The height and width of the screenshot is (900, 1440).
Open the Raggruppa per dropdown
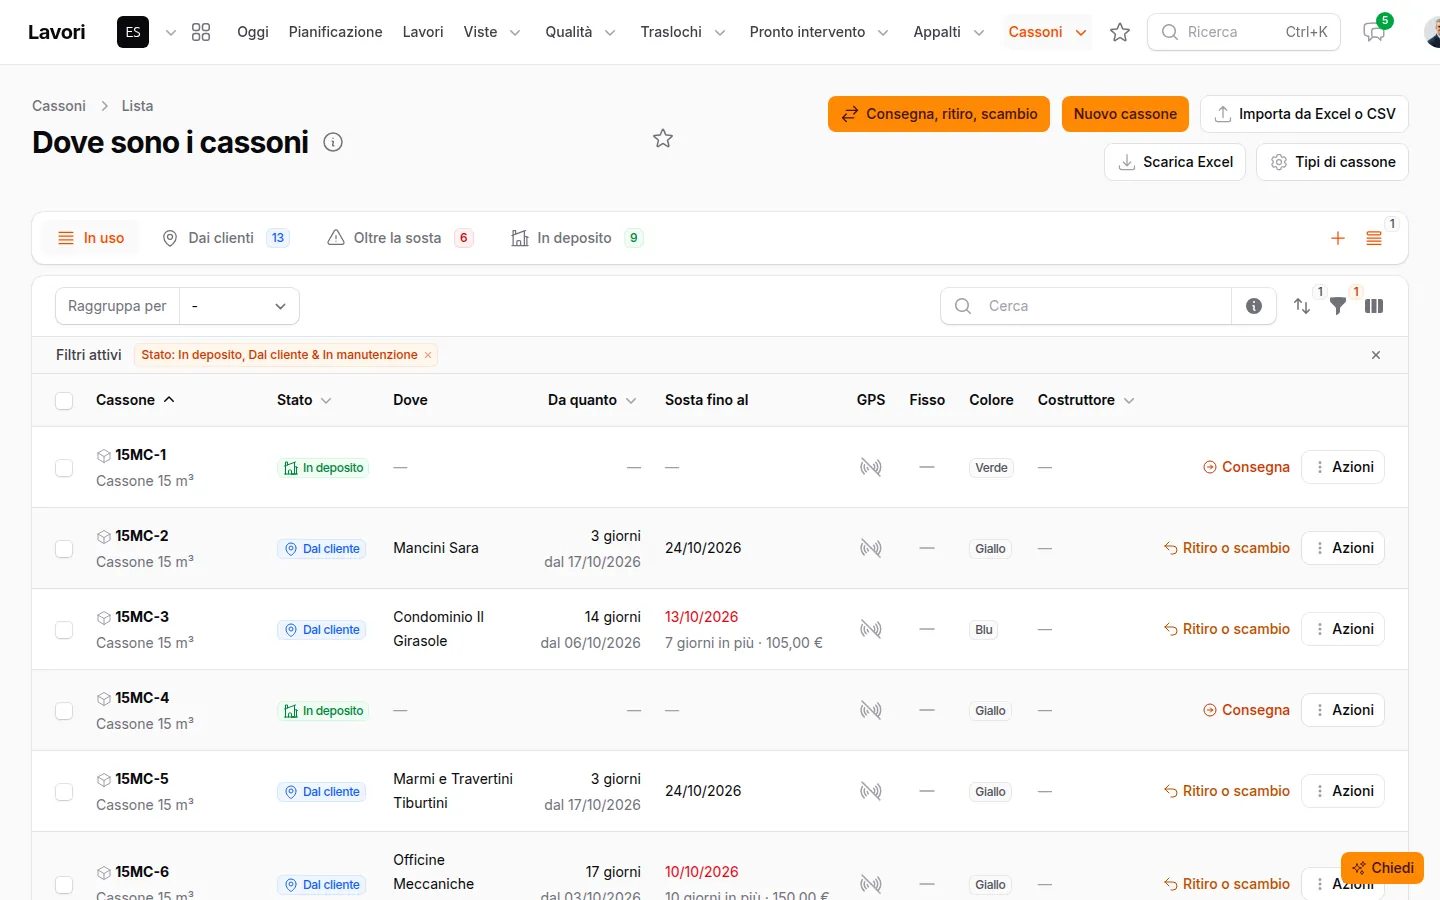(239, 306)
